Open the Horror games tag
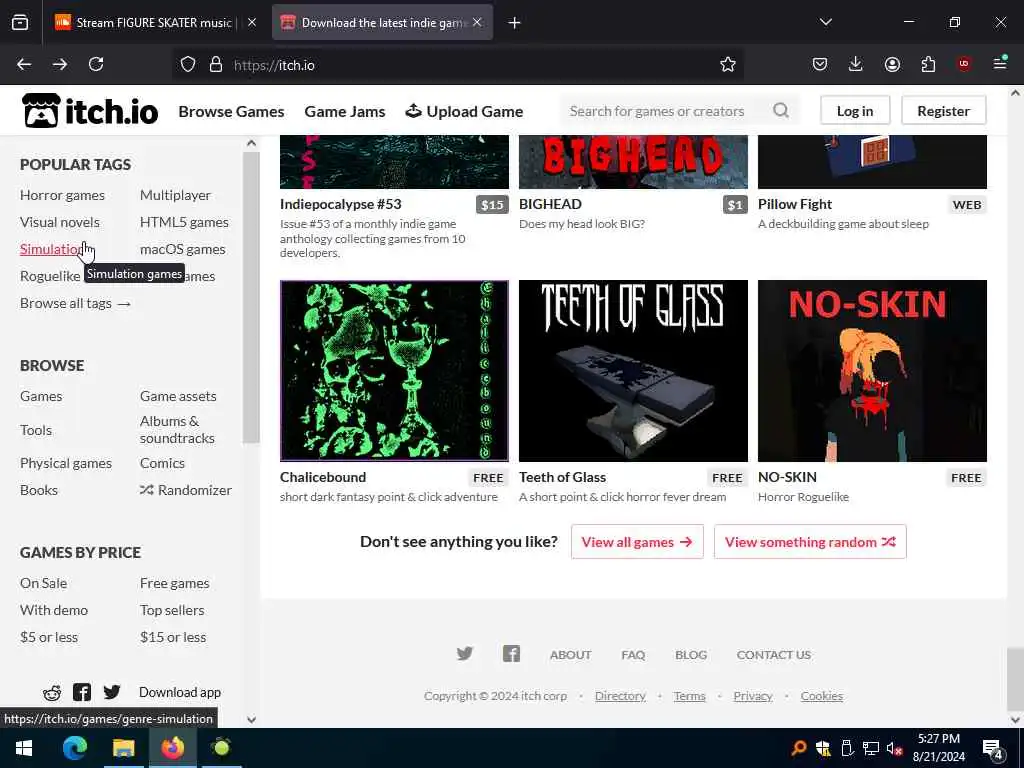 coord(62,195)
